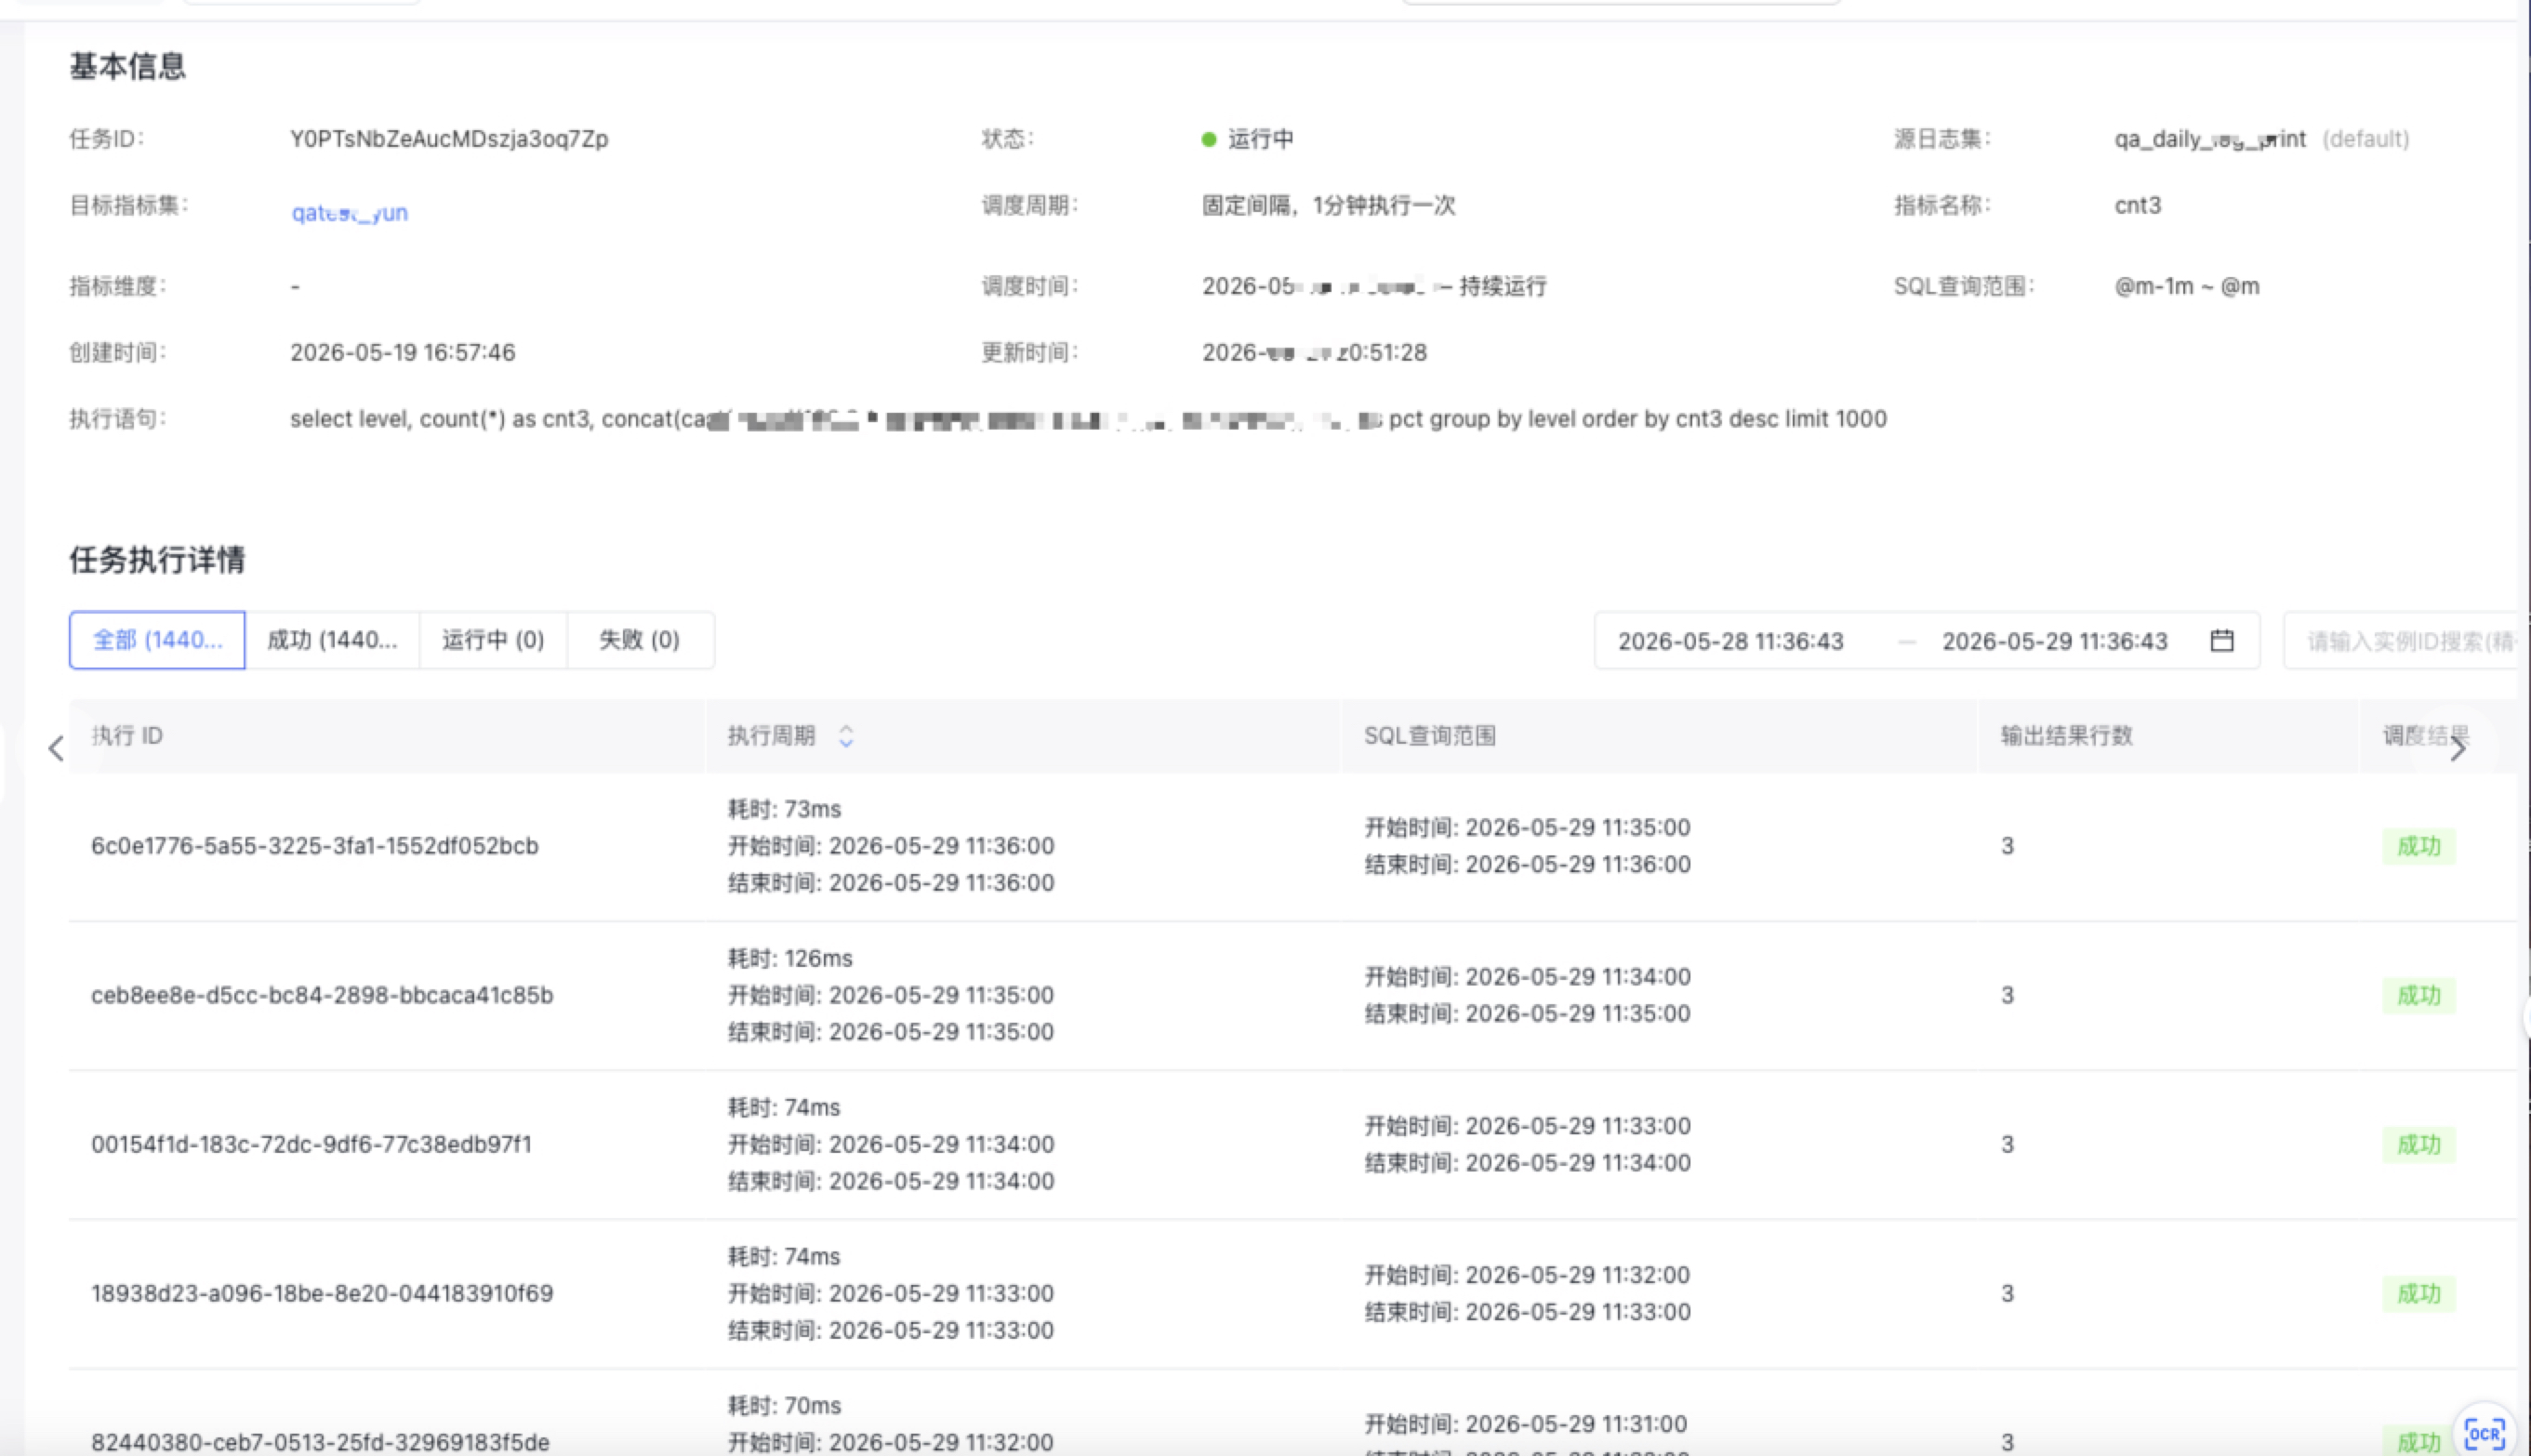The height and width of the screenshot is (1456, 2531).
Task: Click the SQL range value @m-1m ~ @m
Action: (2186, 286)
